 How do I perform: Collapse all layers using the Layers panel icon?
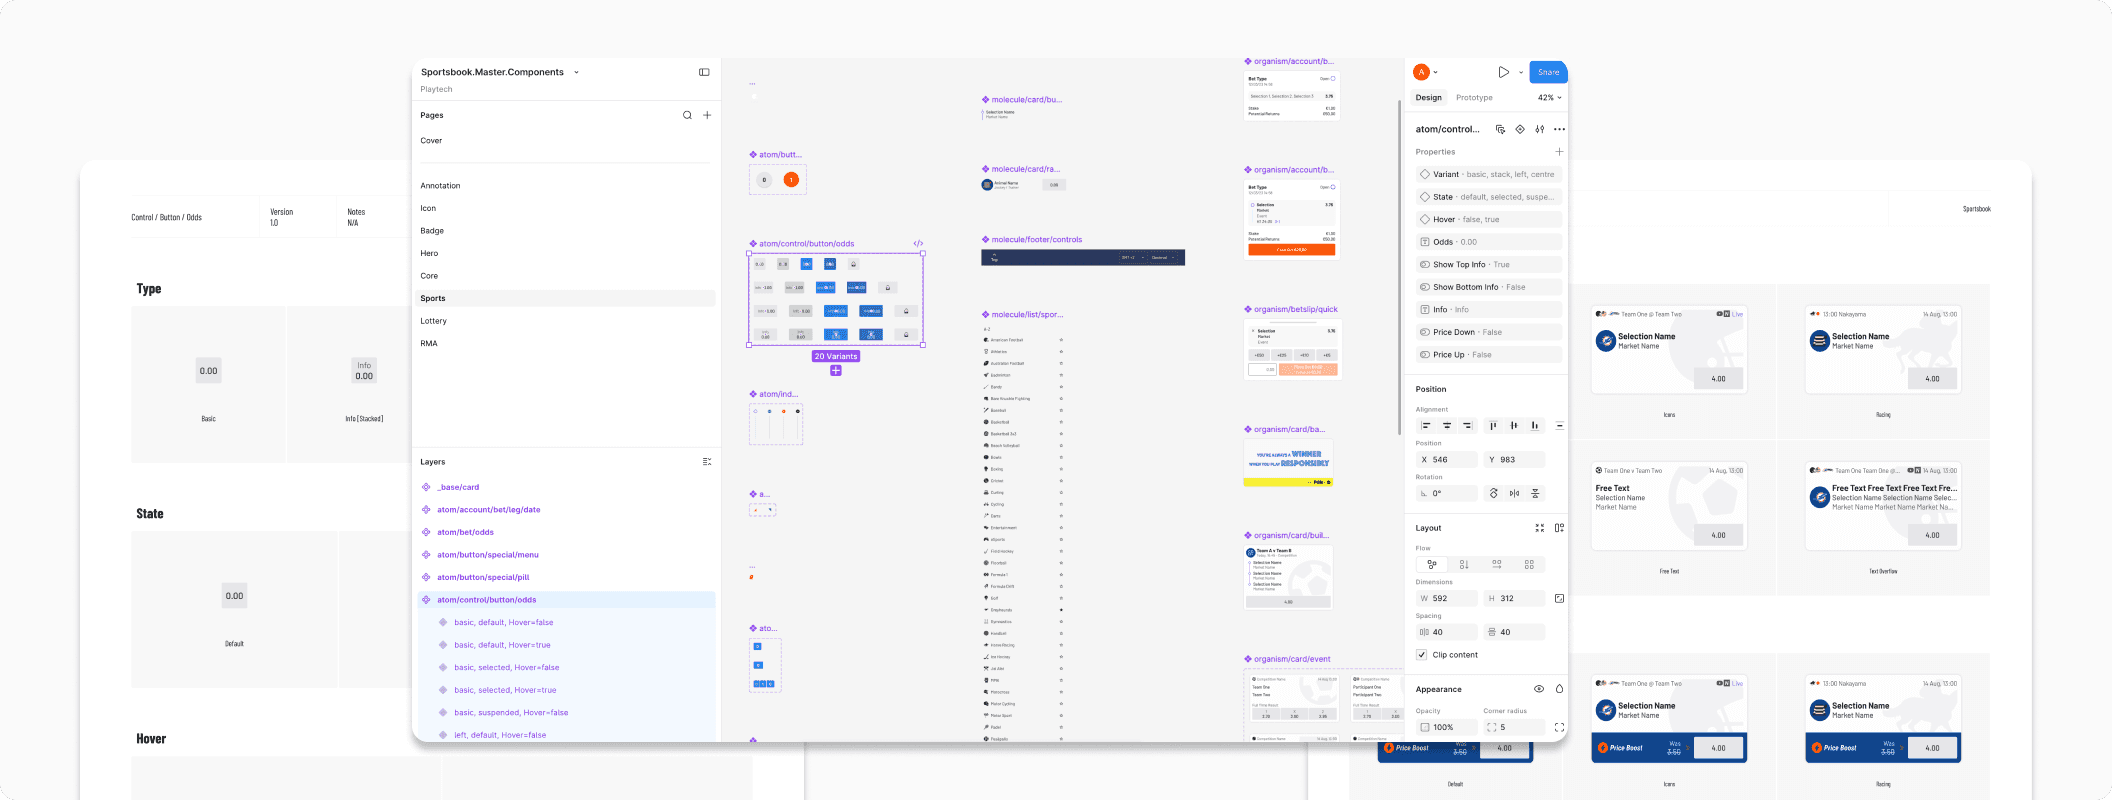coord(707,462)
